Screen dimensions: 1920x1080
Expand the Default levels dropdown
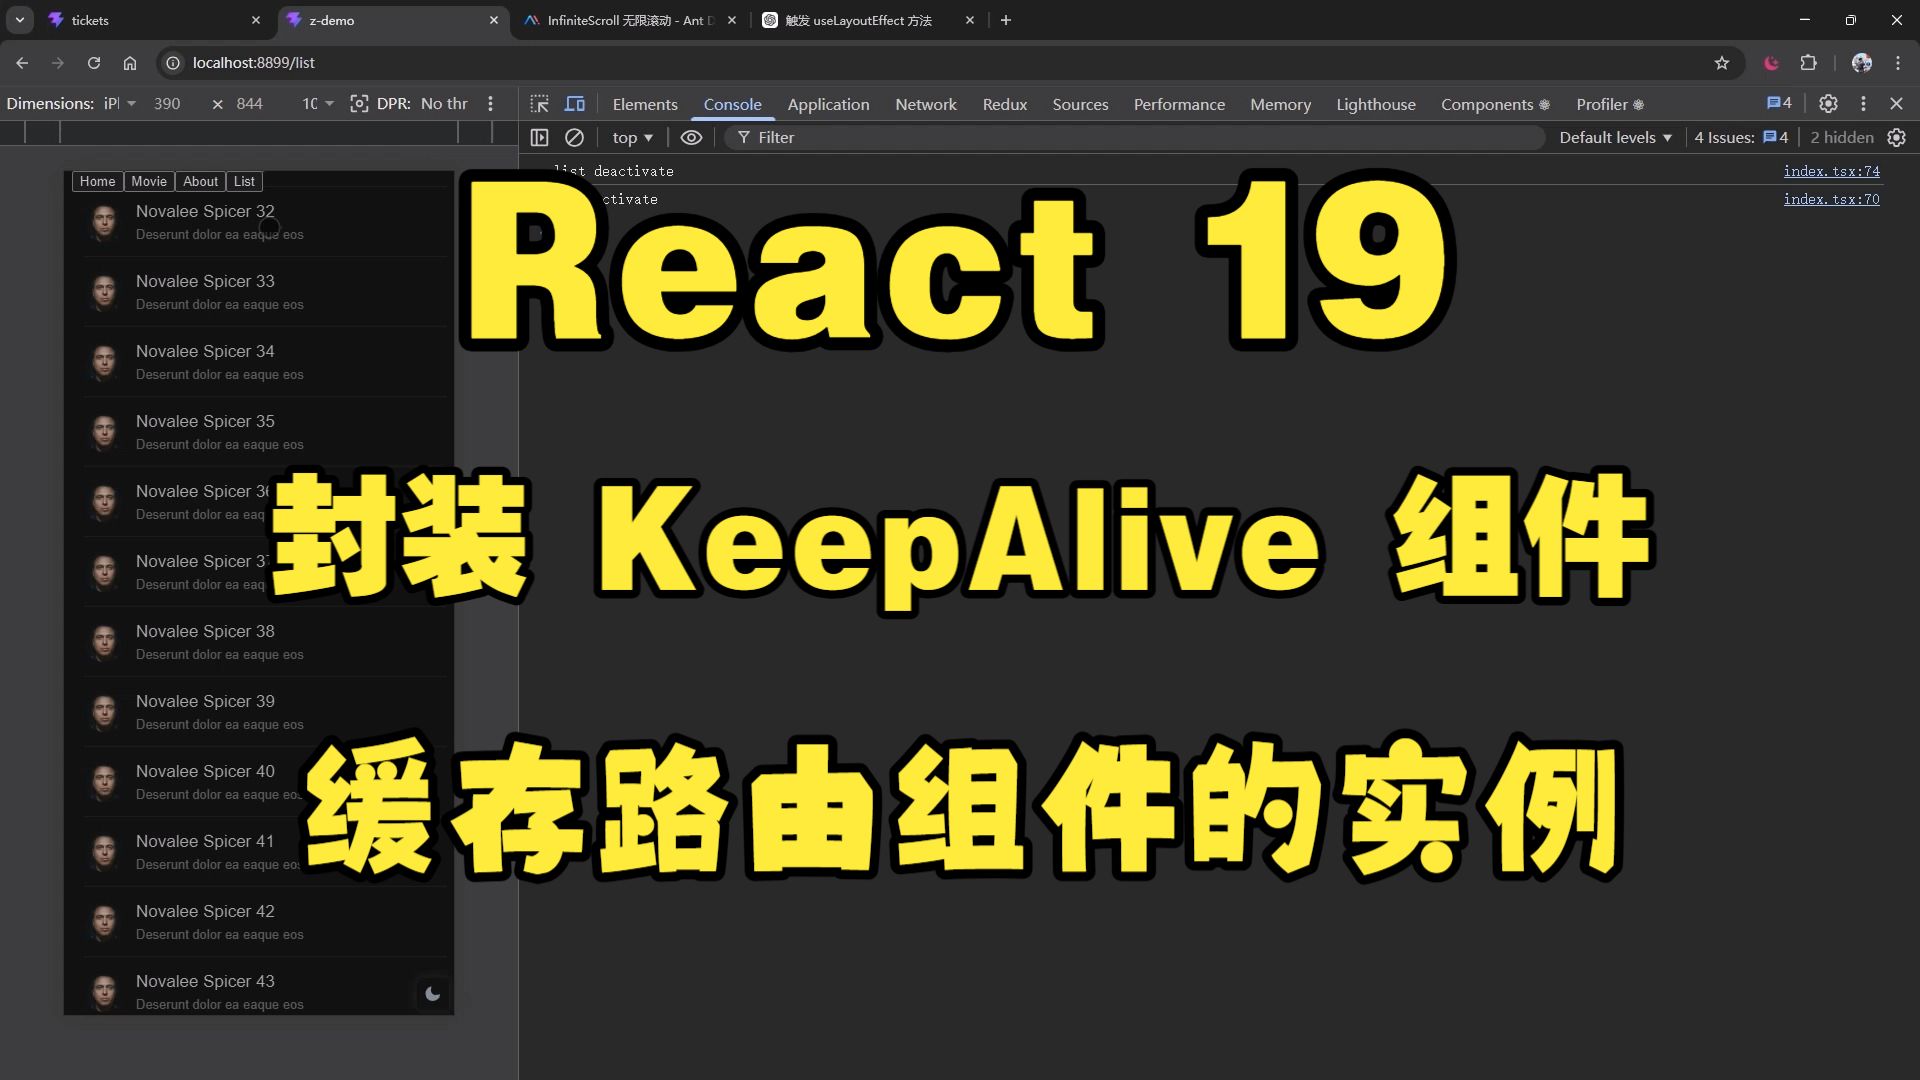[1615, 137]
